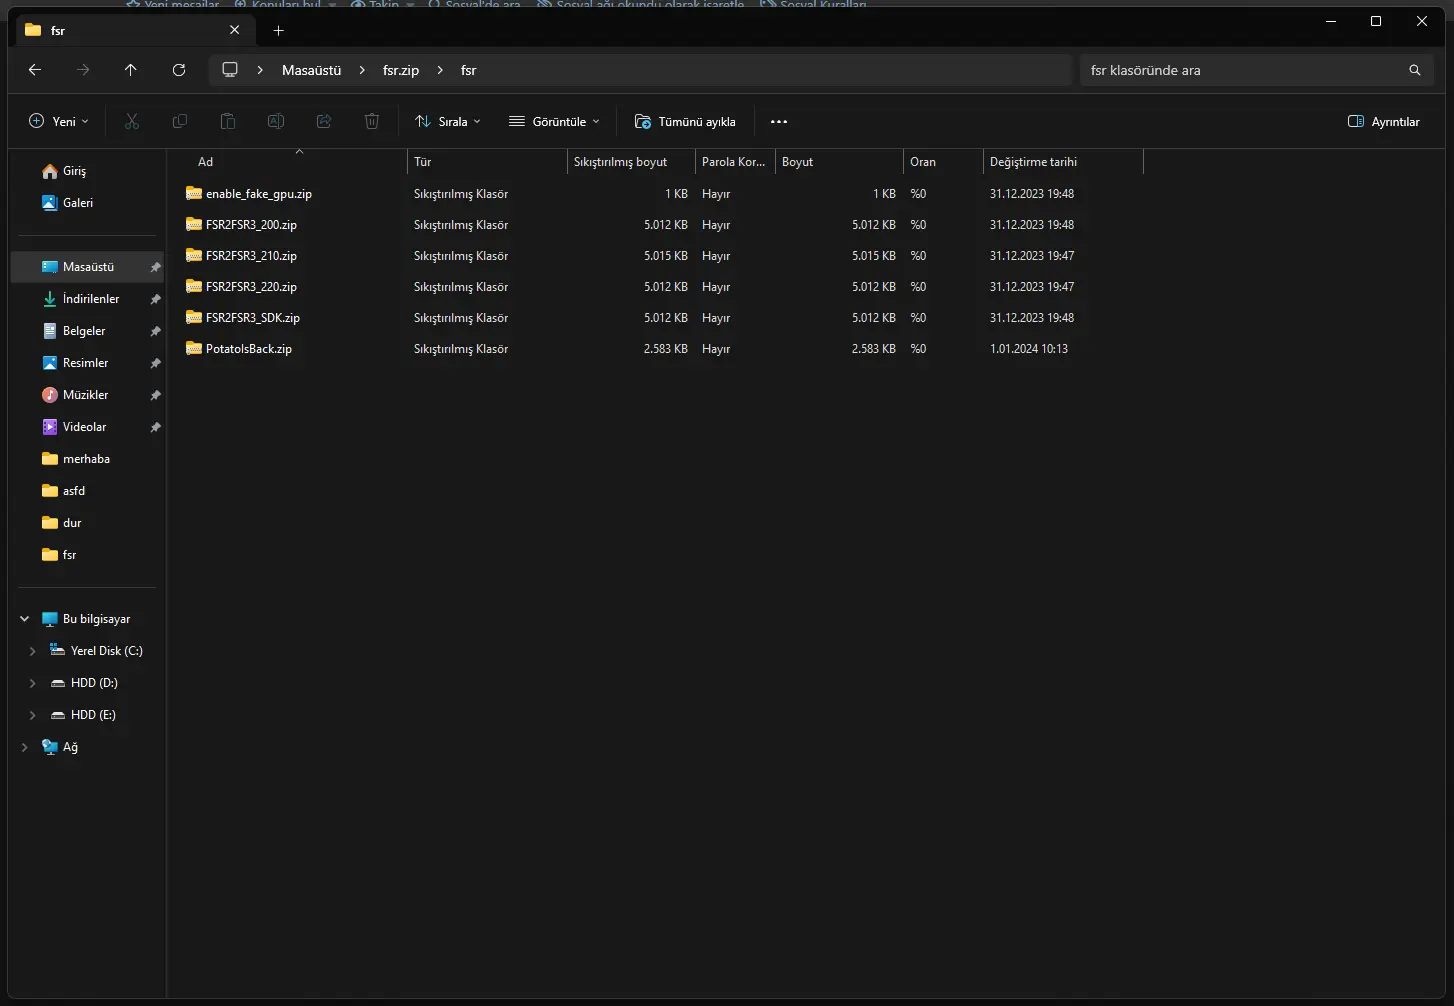Select FSR2FSR3_200.zip file
Viewport: 1454px width, 1006px height.
coord(241,225)
